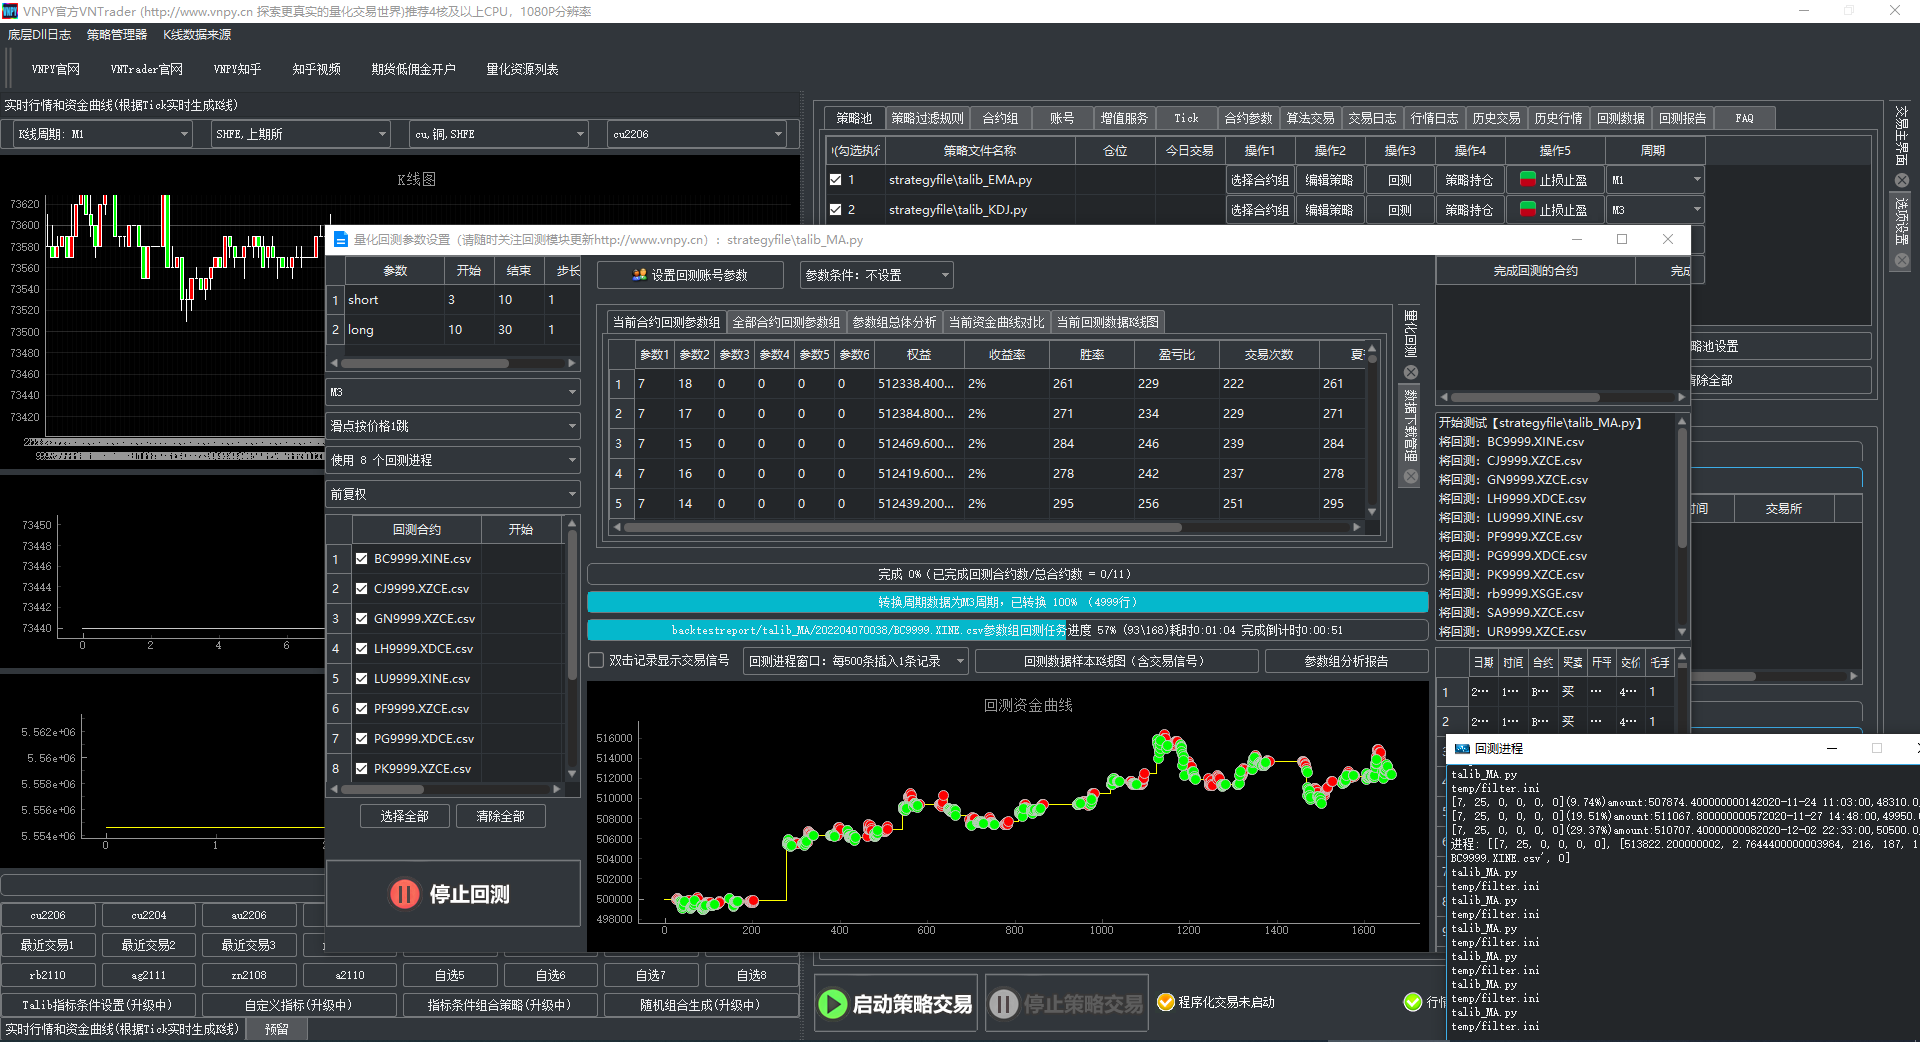Click the green 行情 status icon bottom right
The height and width of the screenshot is (1042, 1920).
pos(1413,1003)
